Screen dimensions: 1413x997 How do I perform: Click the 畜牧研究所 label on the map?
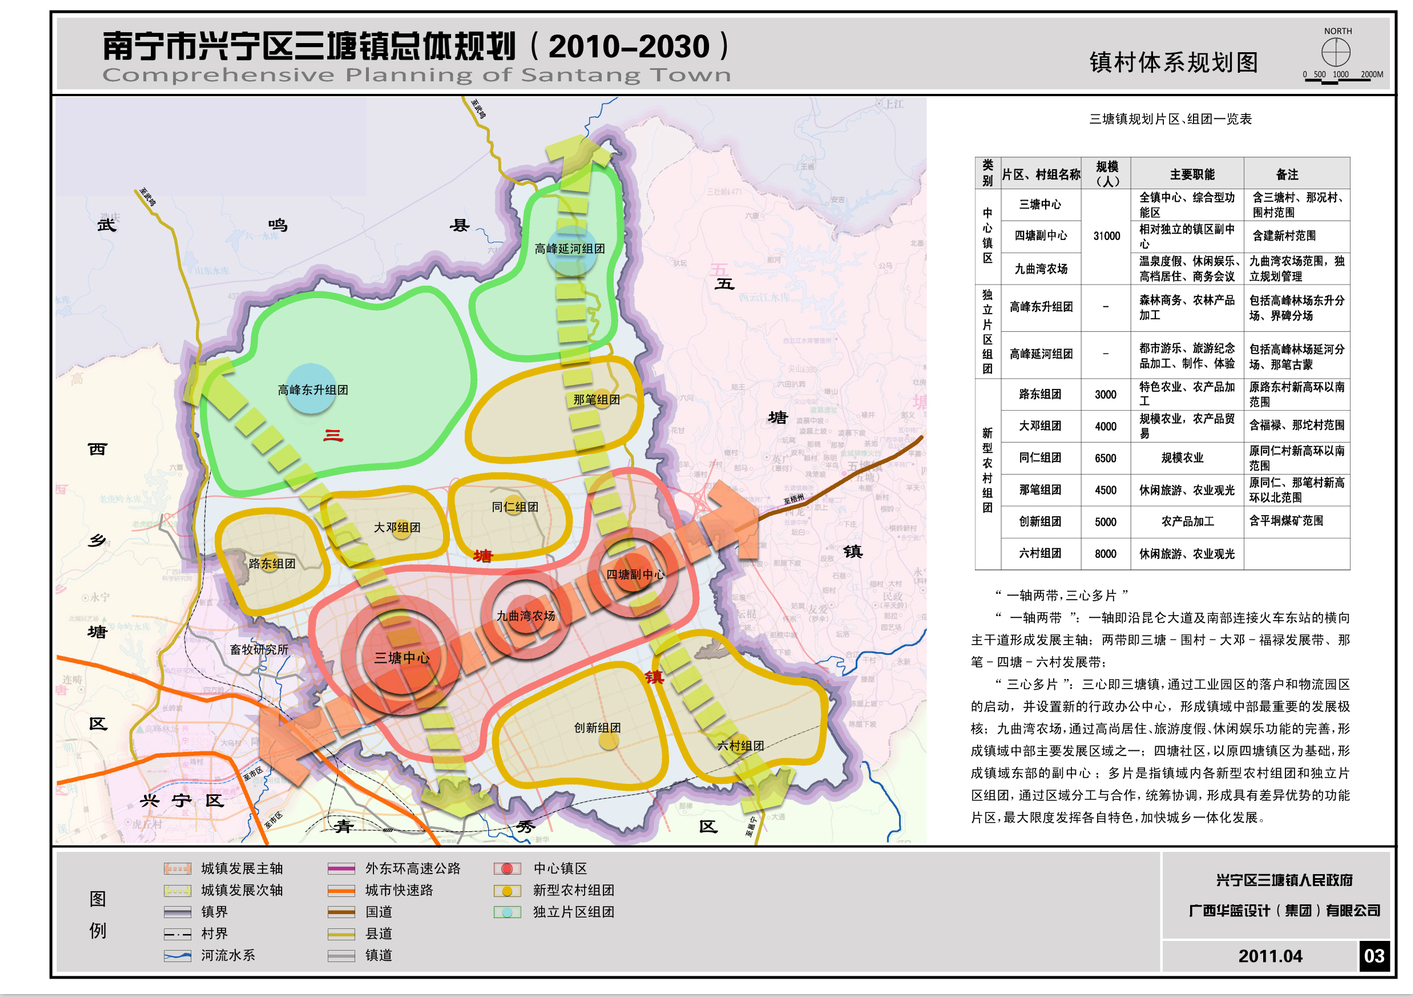[x=259, y=650]
